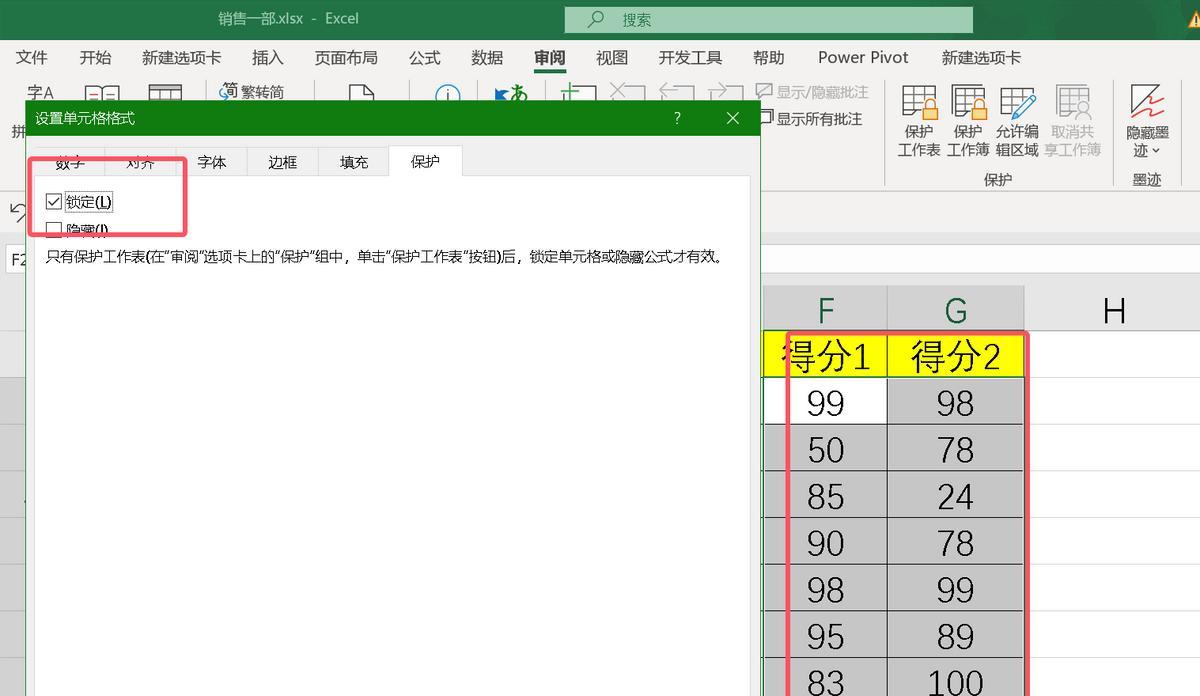The width and height of the screenshot is (1200, 696).
Task: Click the search (搜索) box in title bar
Action: coord(768,19)
